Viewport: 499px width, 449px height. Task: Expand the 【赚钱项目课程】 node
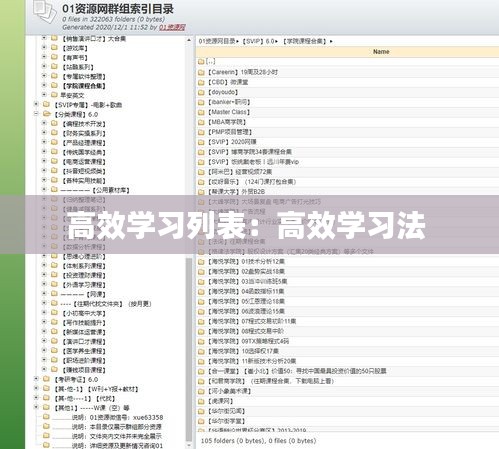44,369
